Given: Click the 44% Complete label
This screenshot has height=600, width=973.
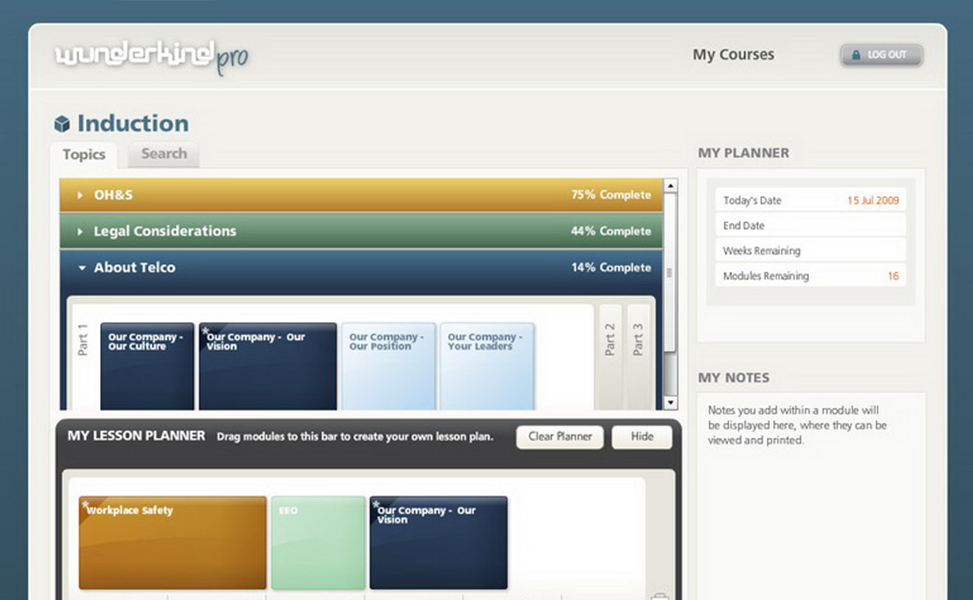Looking at the screenshot, I should [611, 231].
